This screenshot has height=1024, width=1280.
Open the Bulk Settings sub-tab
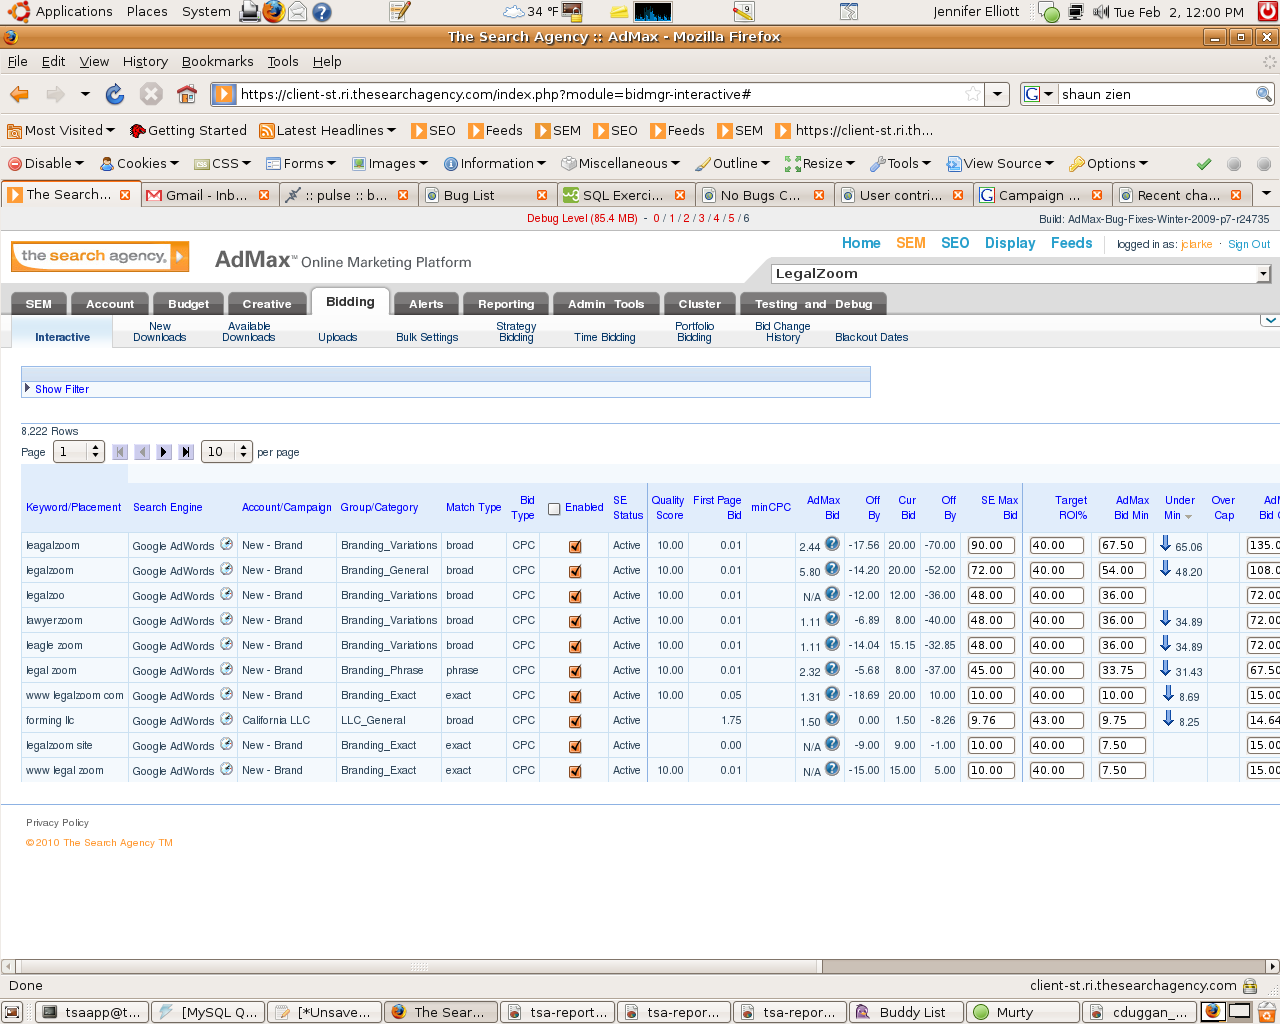(x=427, y=337)
